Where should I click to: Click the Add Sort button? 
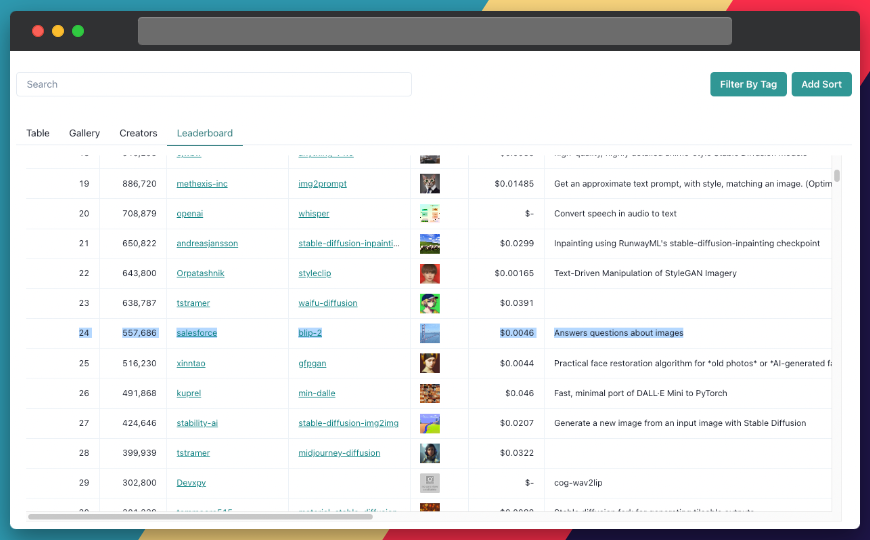coord(821,84)
